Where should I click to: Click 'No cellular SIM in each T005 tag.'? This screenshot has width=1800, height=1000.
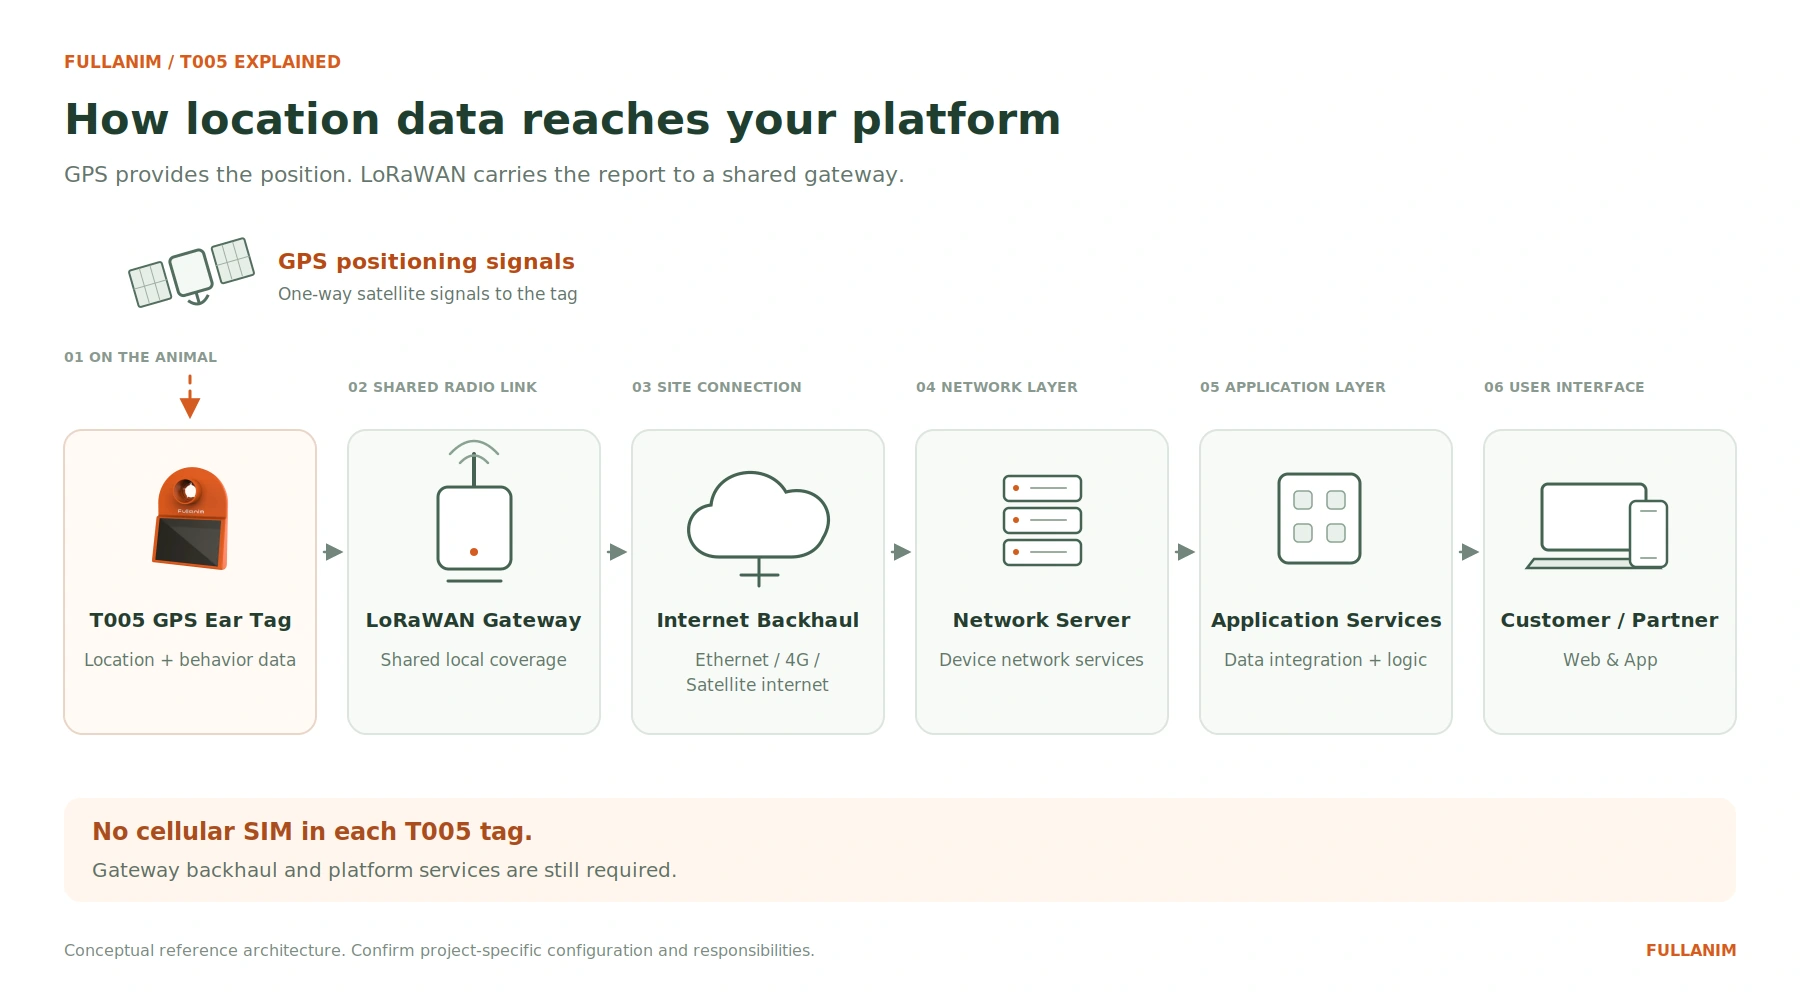[312, 832]
